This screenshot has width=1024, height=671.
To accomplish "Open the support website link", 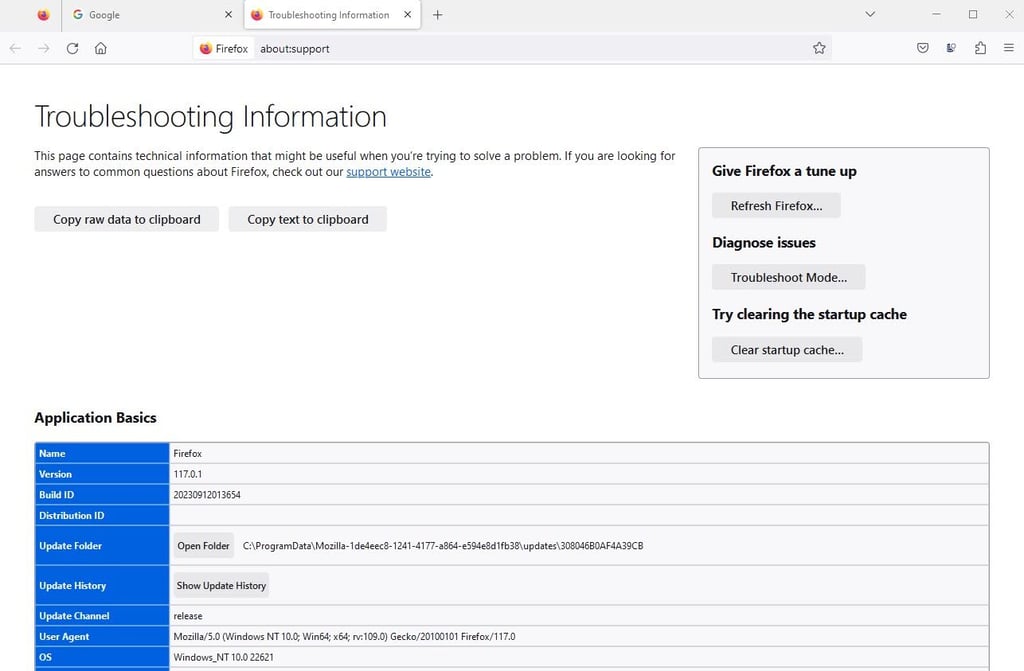I will point(389,172).
